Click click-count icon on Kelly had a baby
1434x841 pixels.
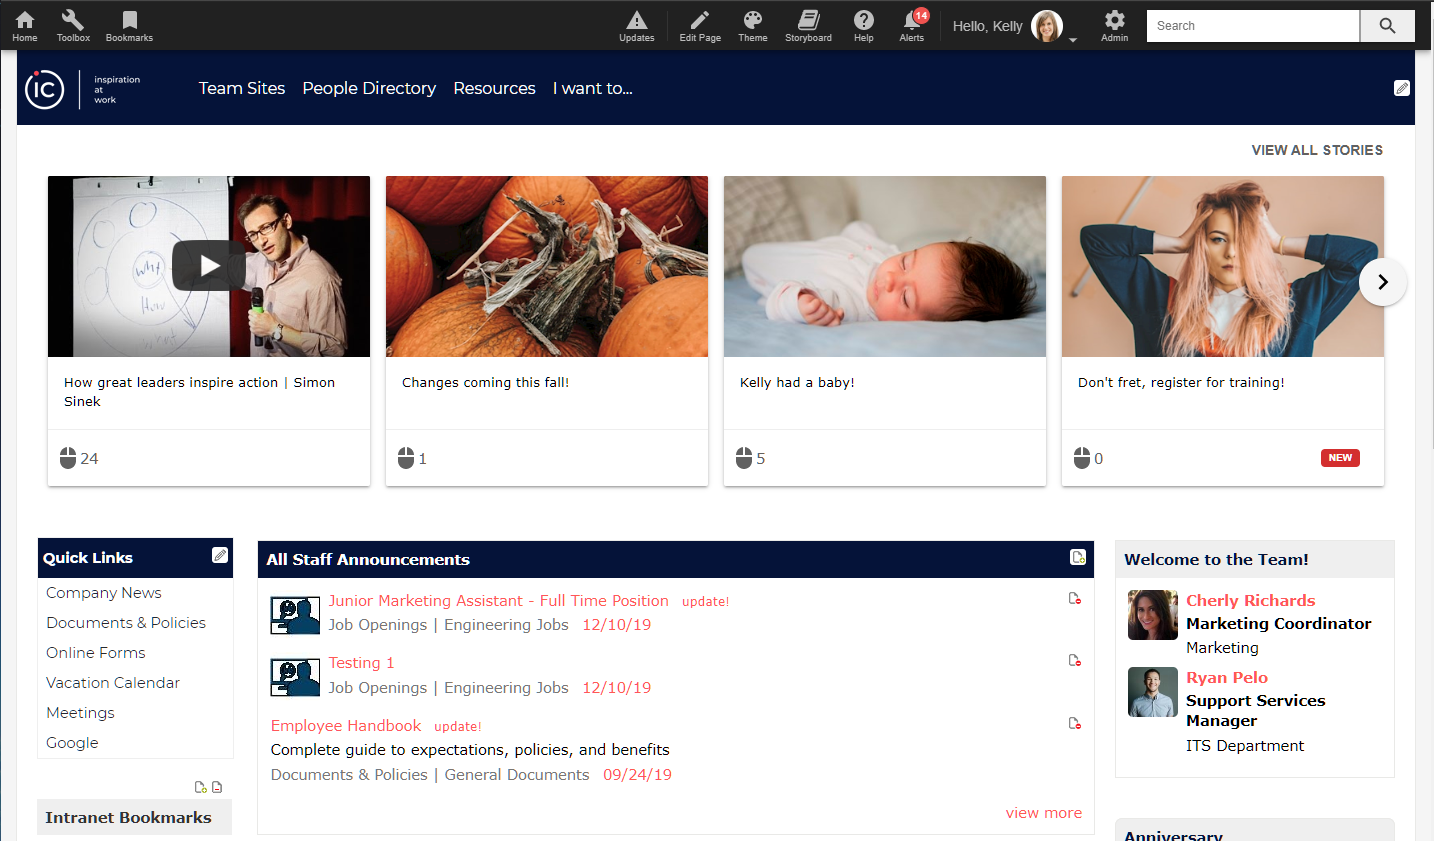(744, 458)
